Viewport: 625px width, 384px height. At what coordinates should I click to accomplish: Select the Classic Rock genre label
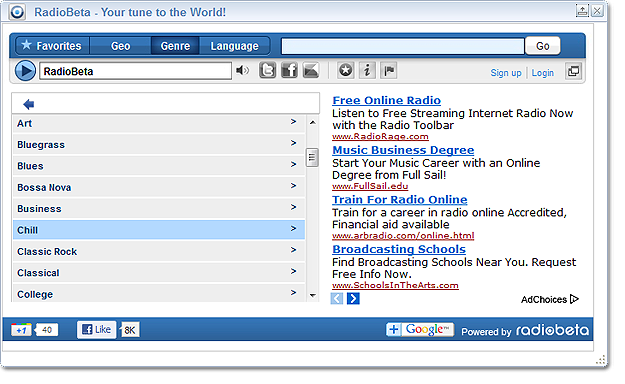click(x=47, y=252)
